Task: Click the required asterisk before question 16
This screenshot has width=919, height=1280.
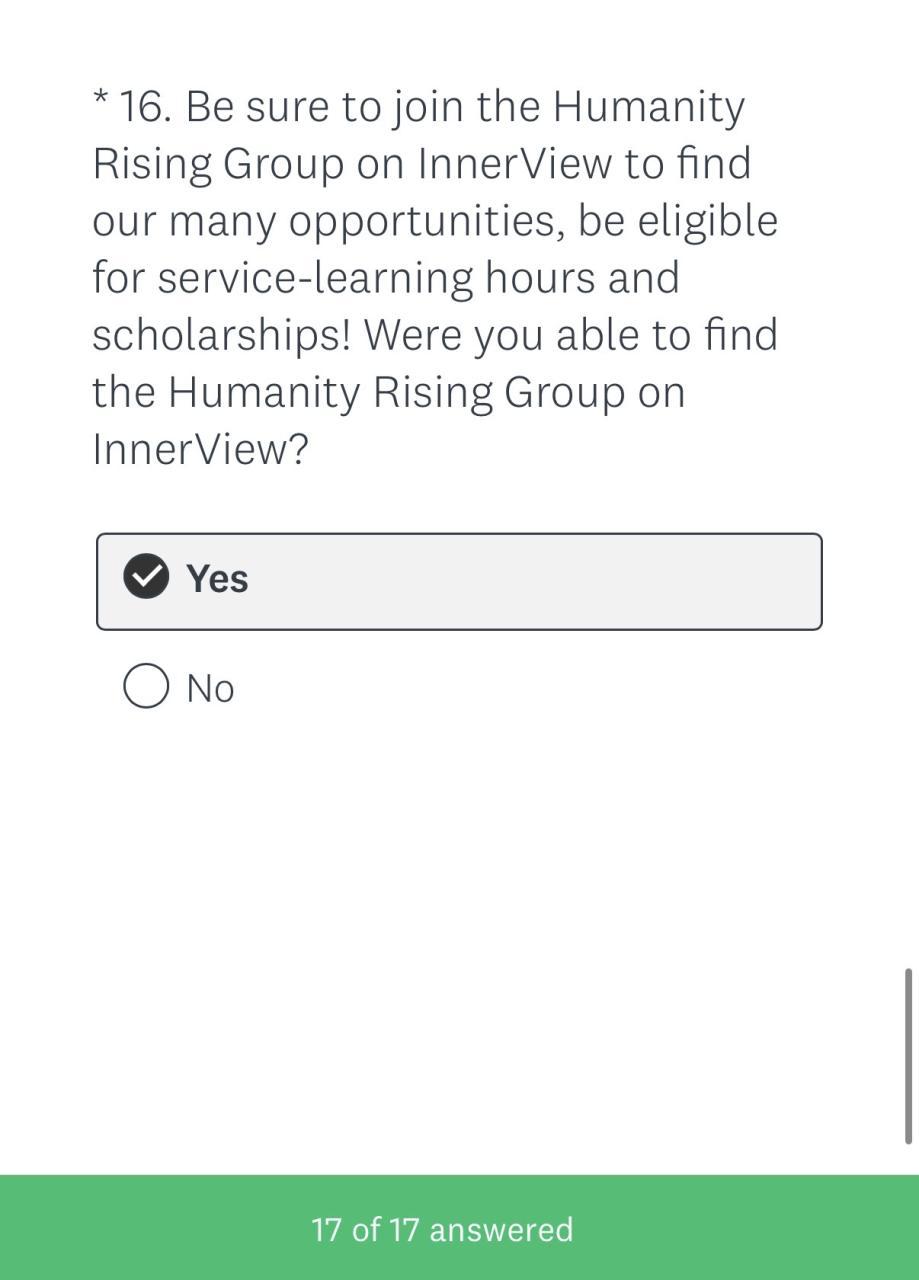Action: tap(101, 99)
